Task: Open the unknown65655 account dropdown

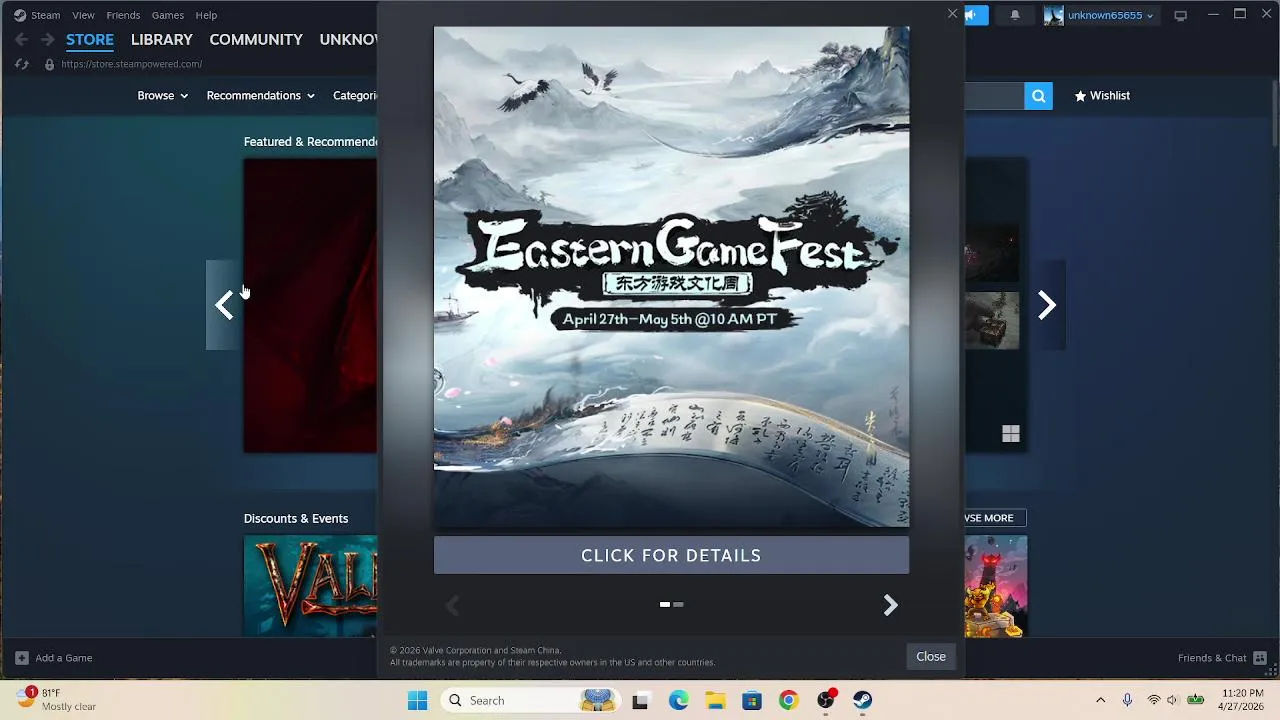Action: [1110, 15]
